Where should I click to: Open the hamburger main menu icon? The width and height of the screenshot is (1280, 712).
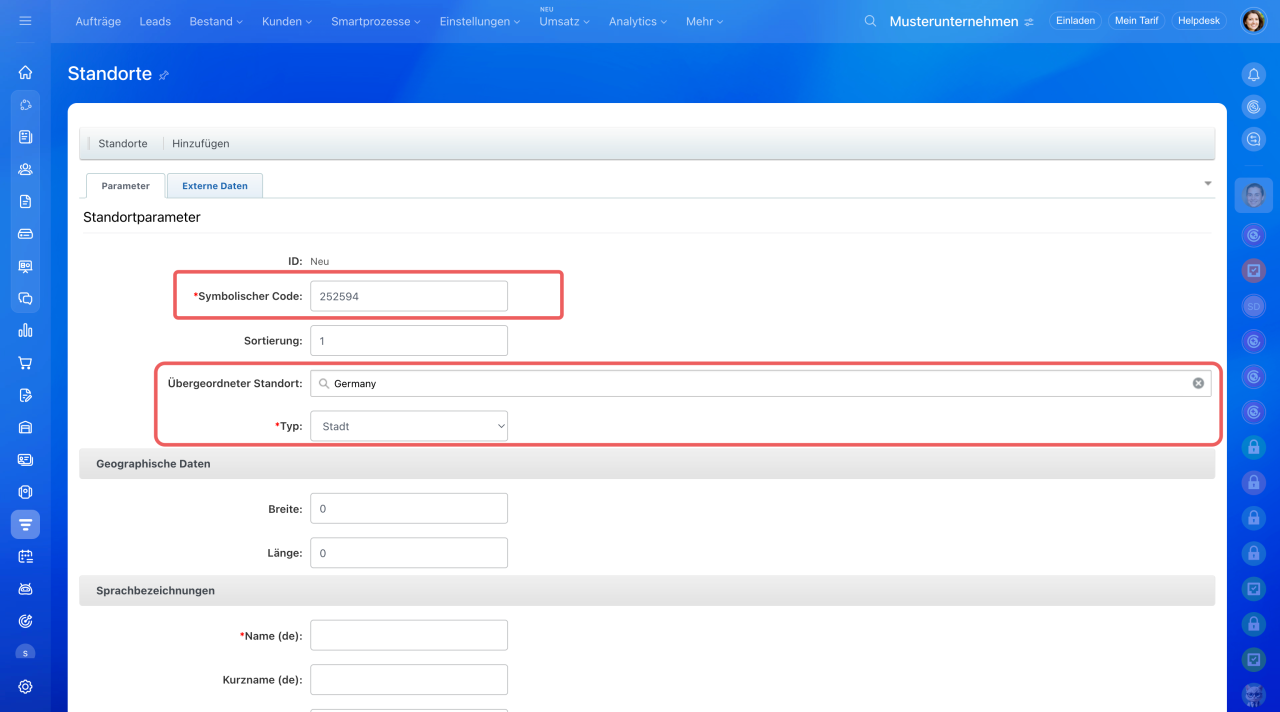(25, 21)
